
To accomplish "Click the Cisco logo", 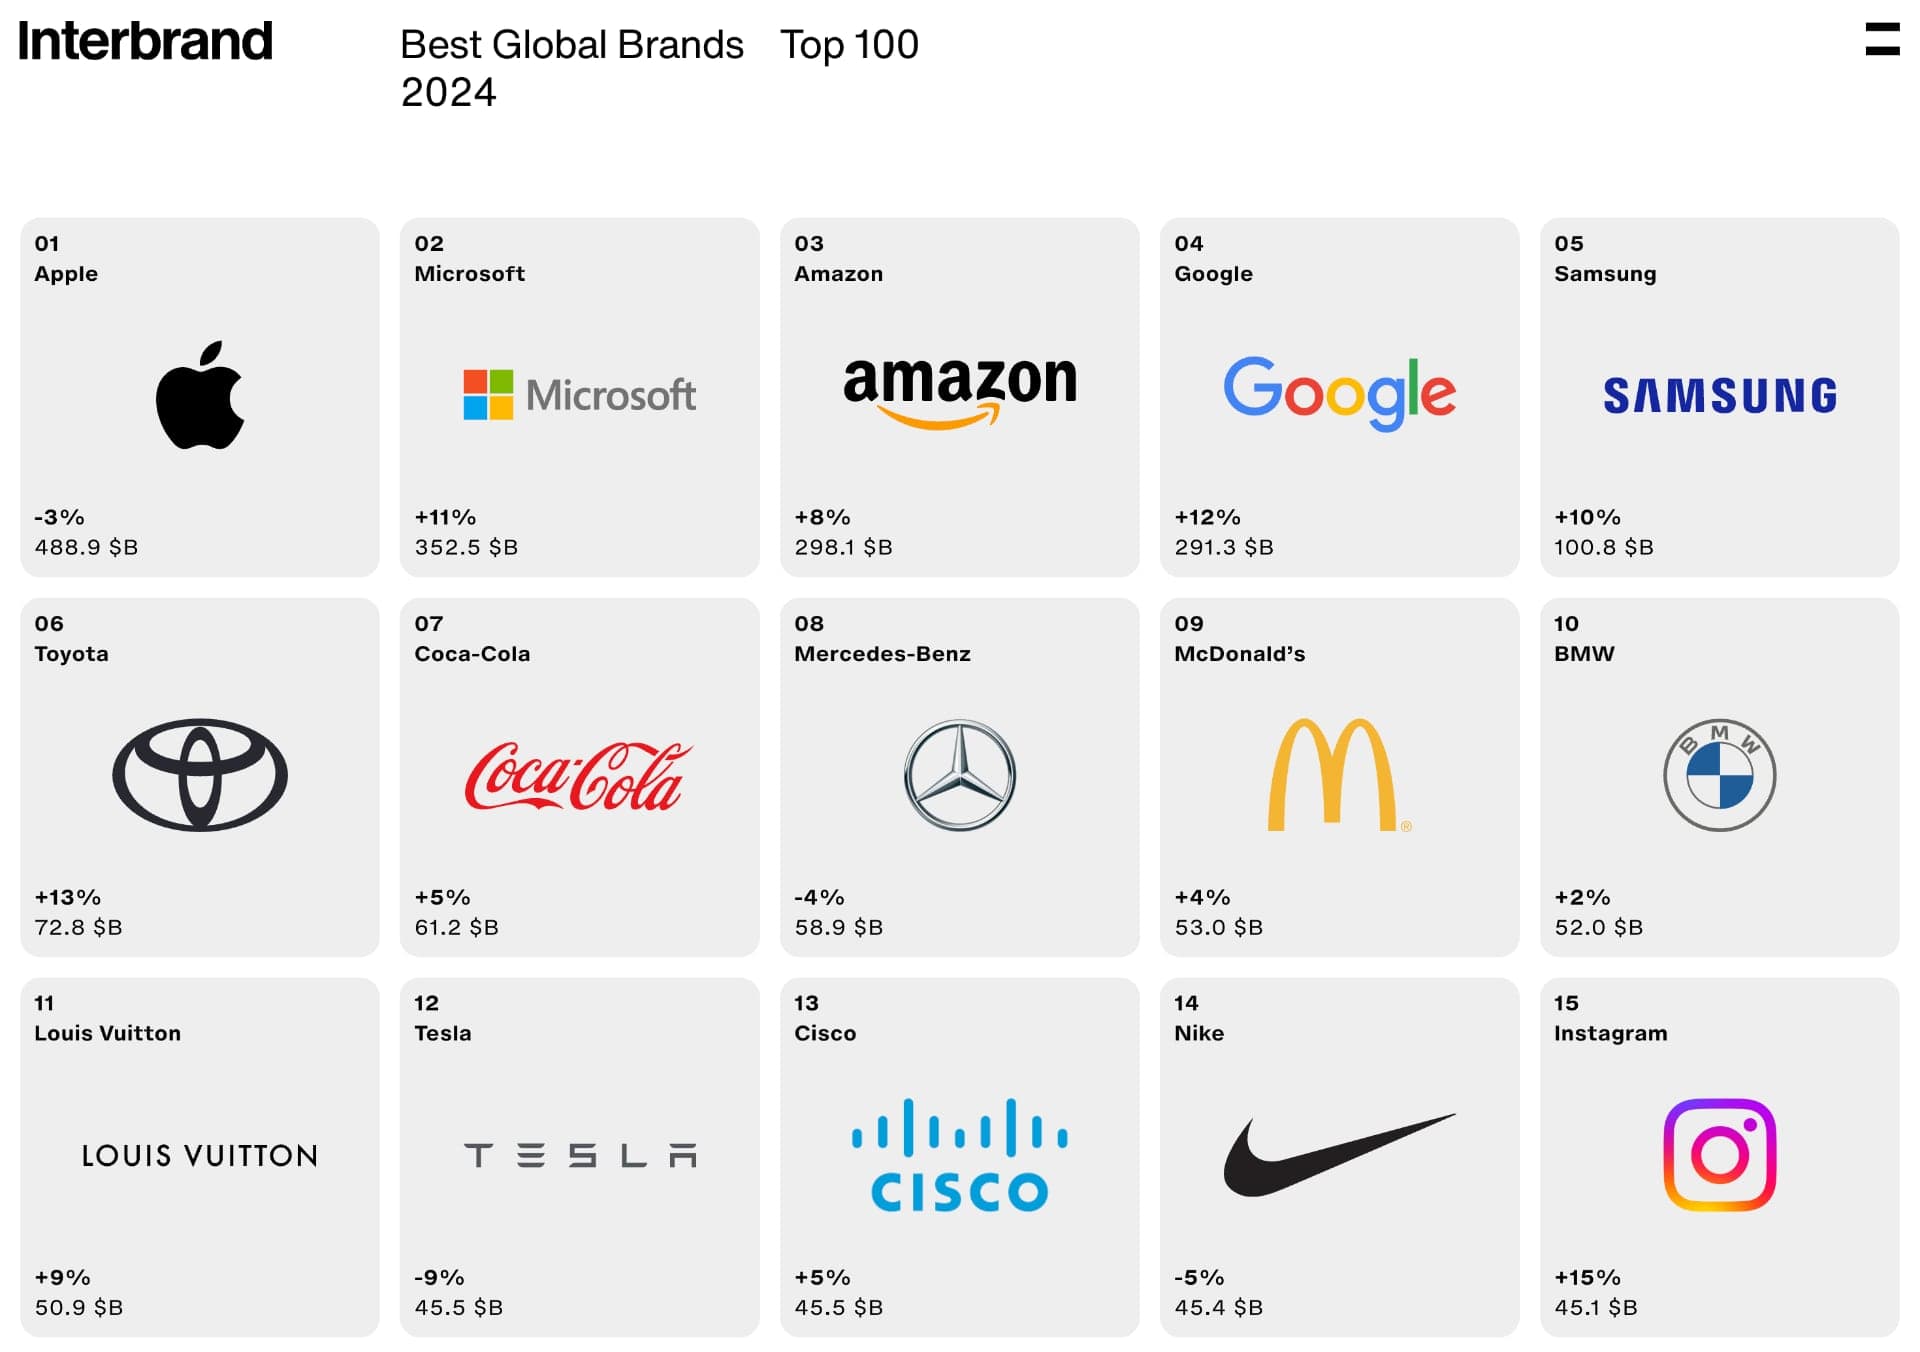I will point(959,1155).
